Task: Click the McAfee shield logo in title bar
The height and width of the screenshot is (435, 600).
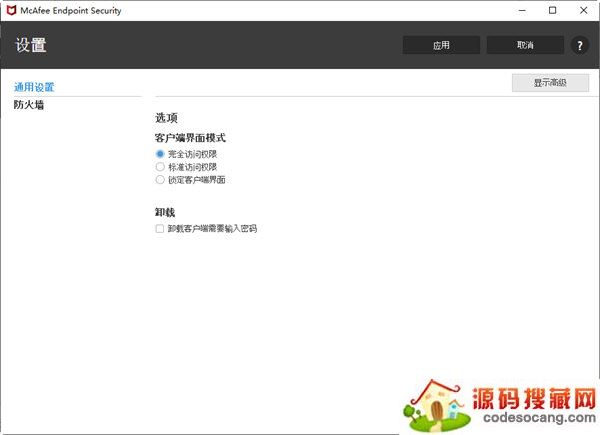Action: click(x=11, y=10)
